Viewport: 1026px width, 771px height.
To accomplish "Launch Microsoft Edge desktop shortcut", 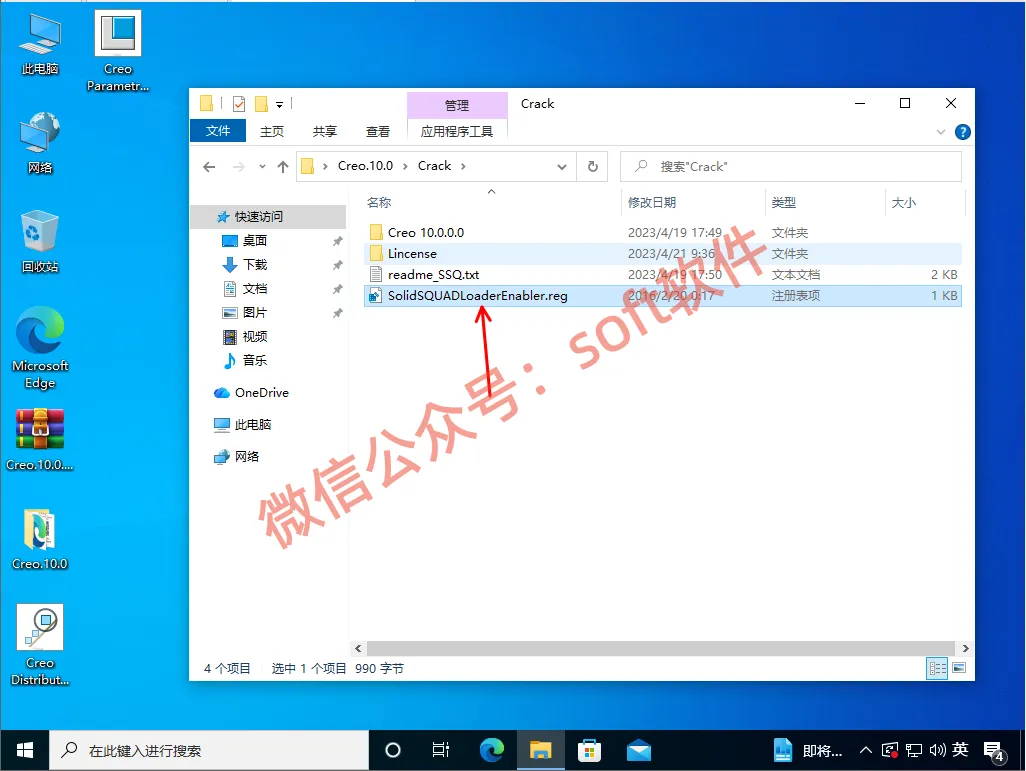I will click(x=40, y=348).
